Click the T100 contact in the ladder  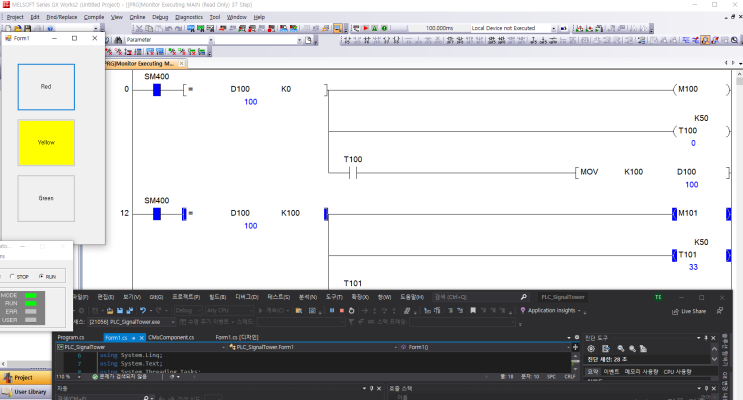[x=353, y=173]
